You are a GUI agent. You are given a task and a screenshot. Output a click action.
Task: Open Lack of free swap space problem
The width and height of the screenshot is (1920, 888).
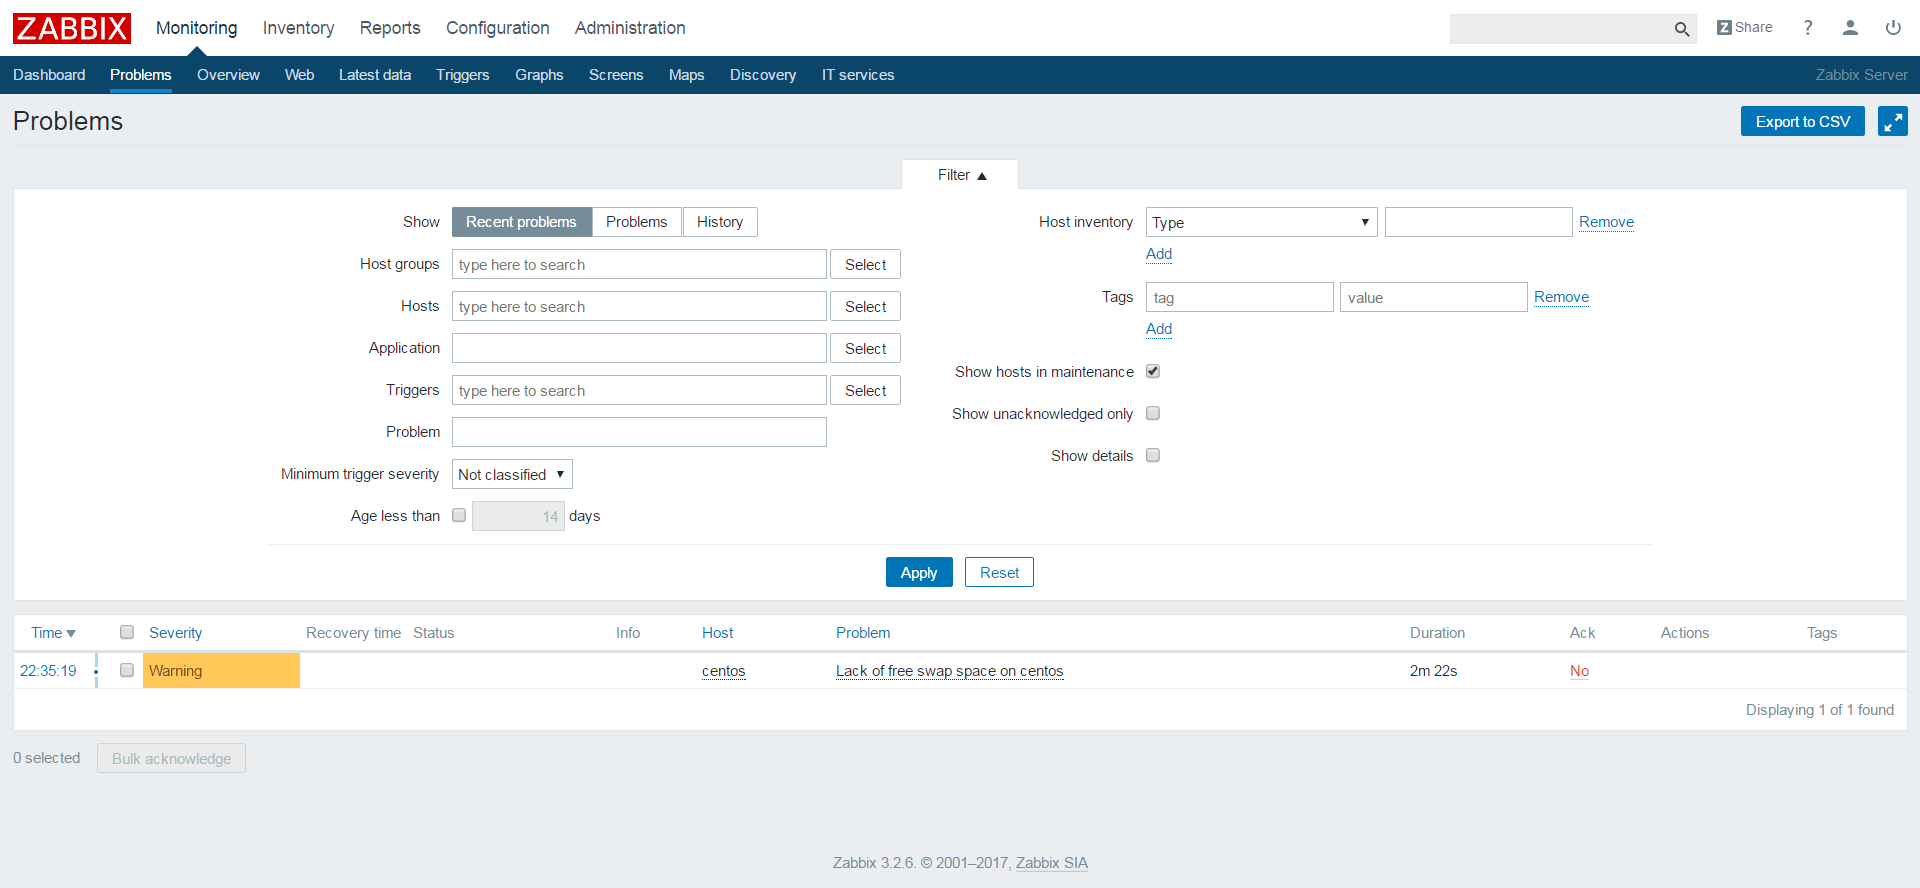point(949,671)
